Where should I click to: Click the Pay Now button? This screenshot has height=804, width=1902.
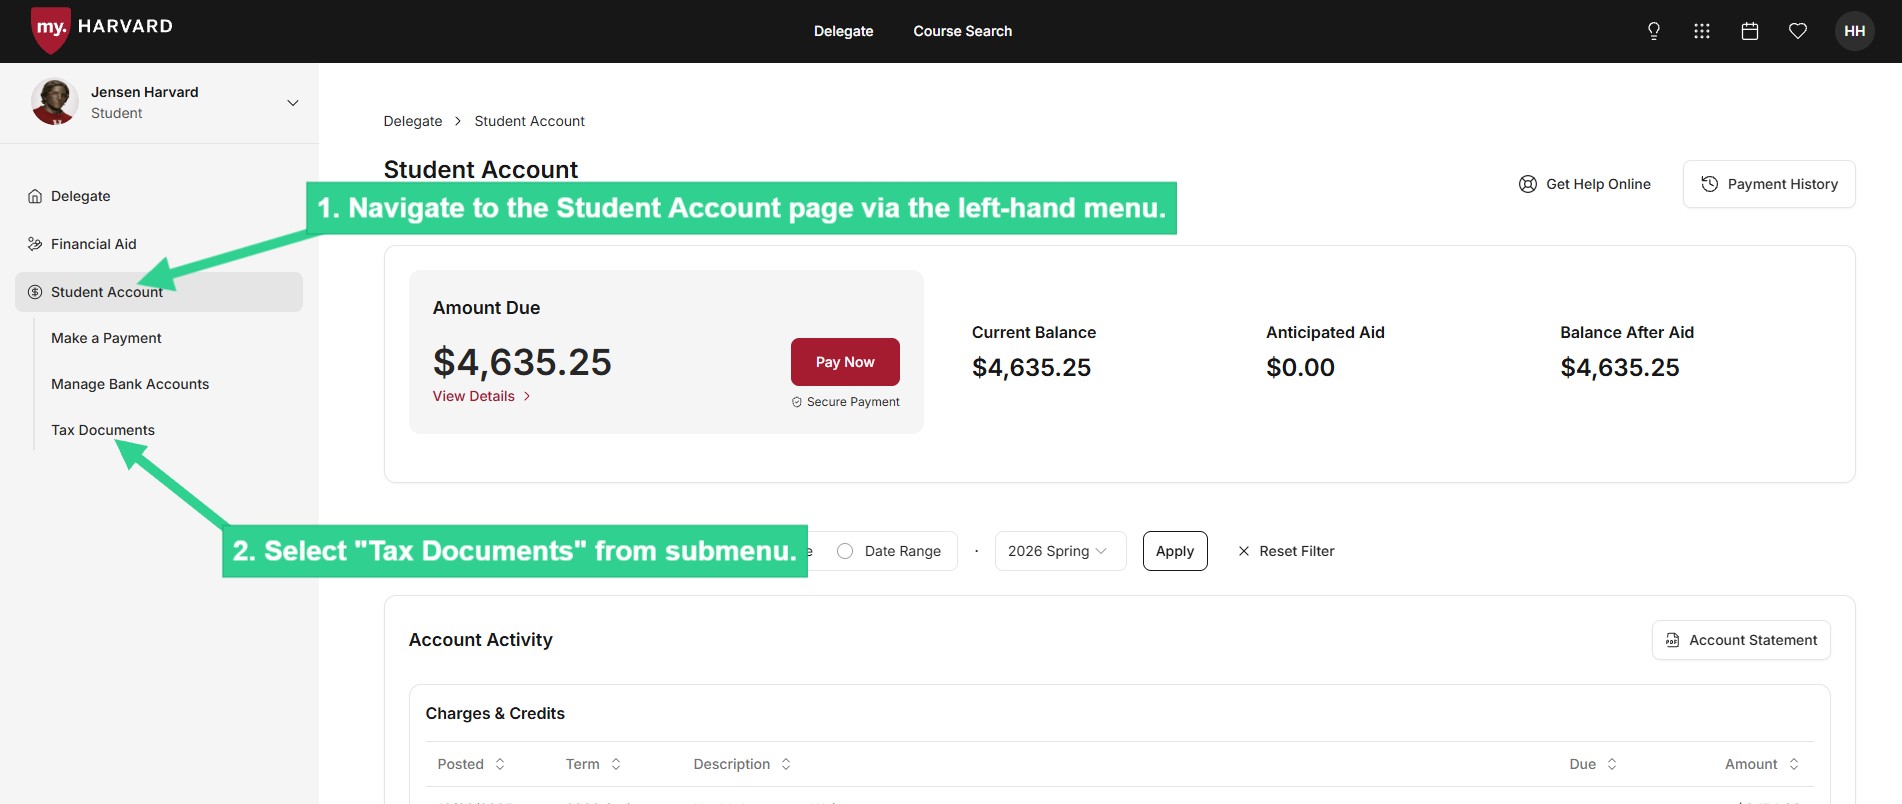click(x=845, y=362)
